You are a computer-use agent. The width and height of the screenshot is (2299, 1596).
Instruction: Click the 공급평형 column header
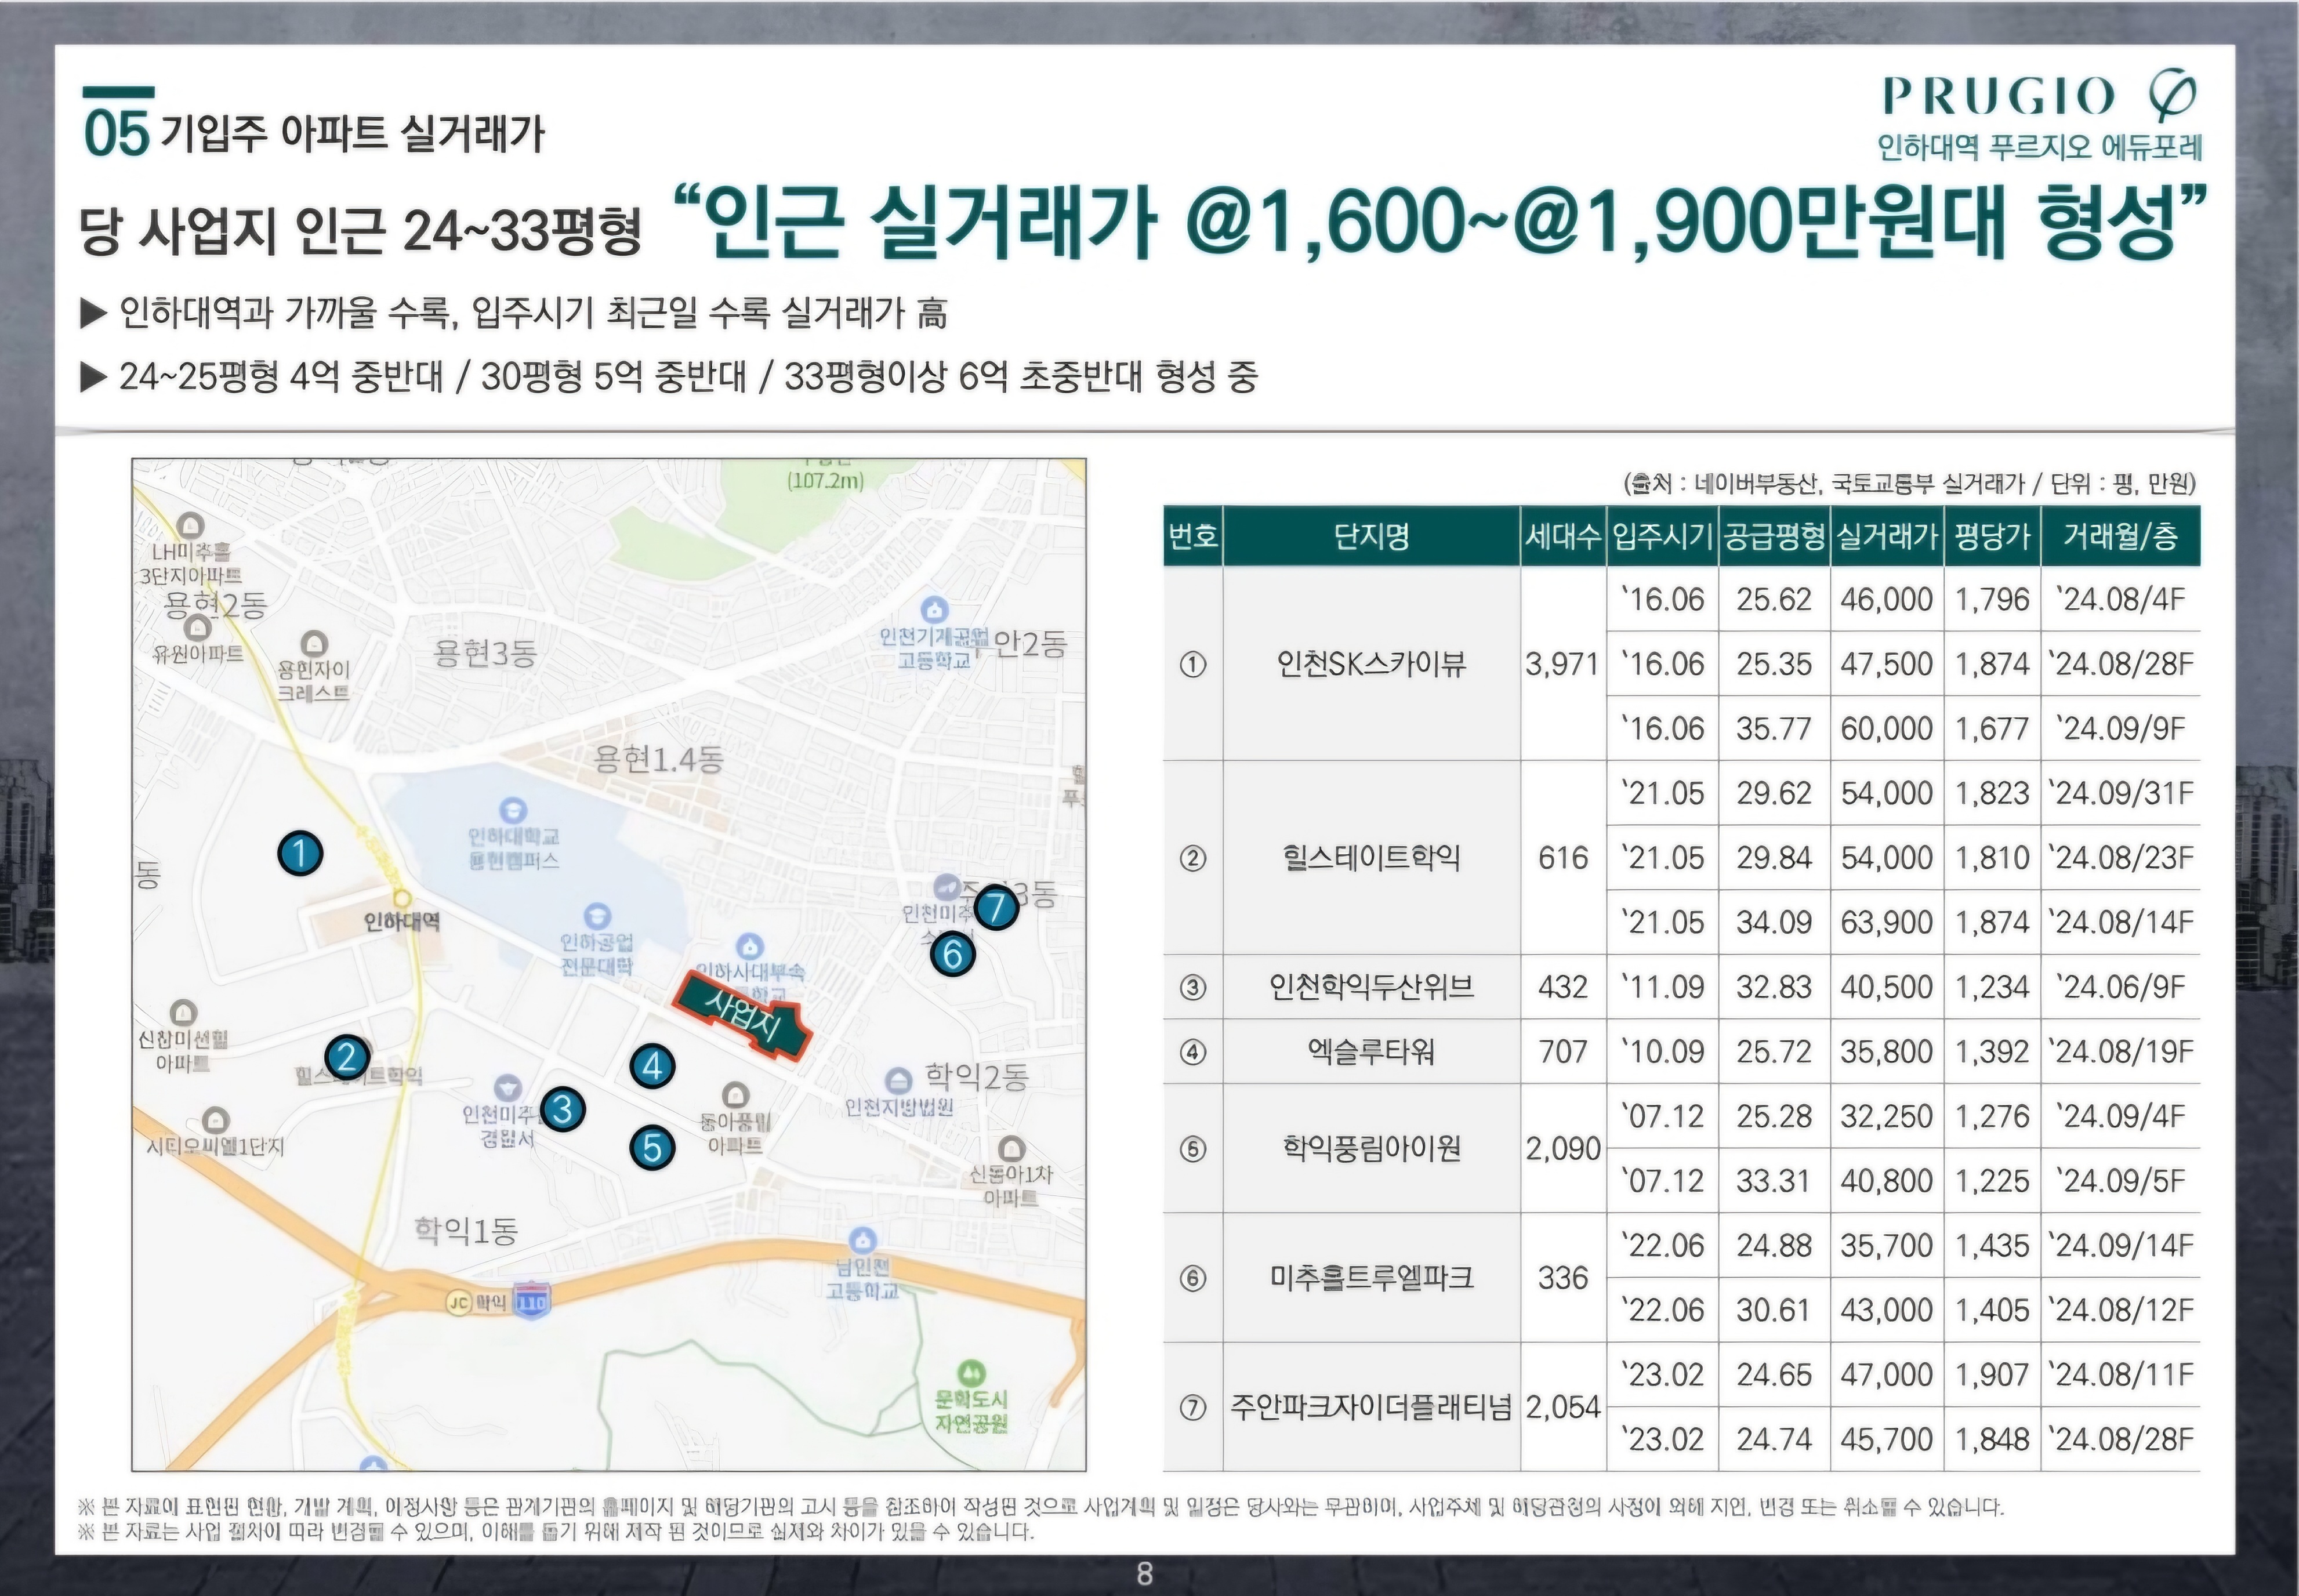(x=1774, y=537)
